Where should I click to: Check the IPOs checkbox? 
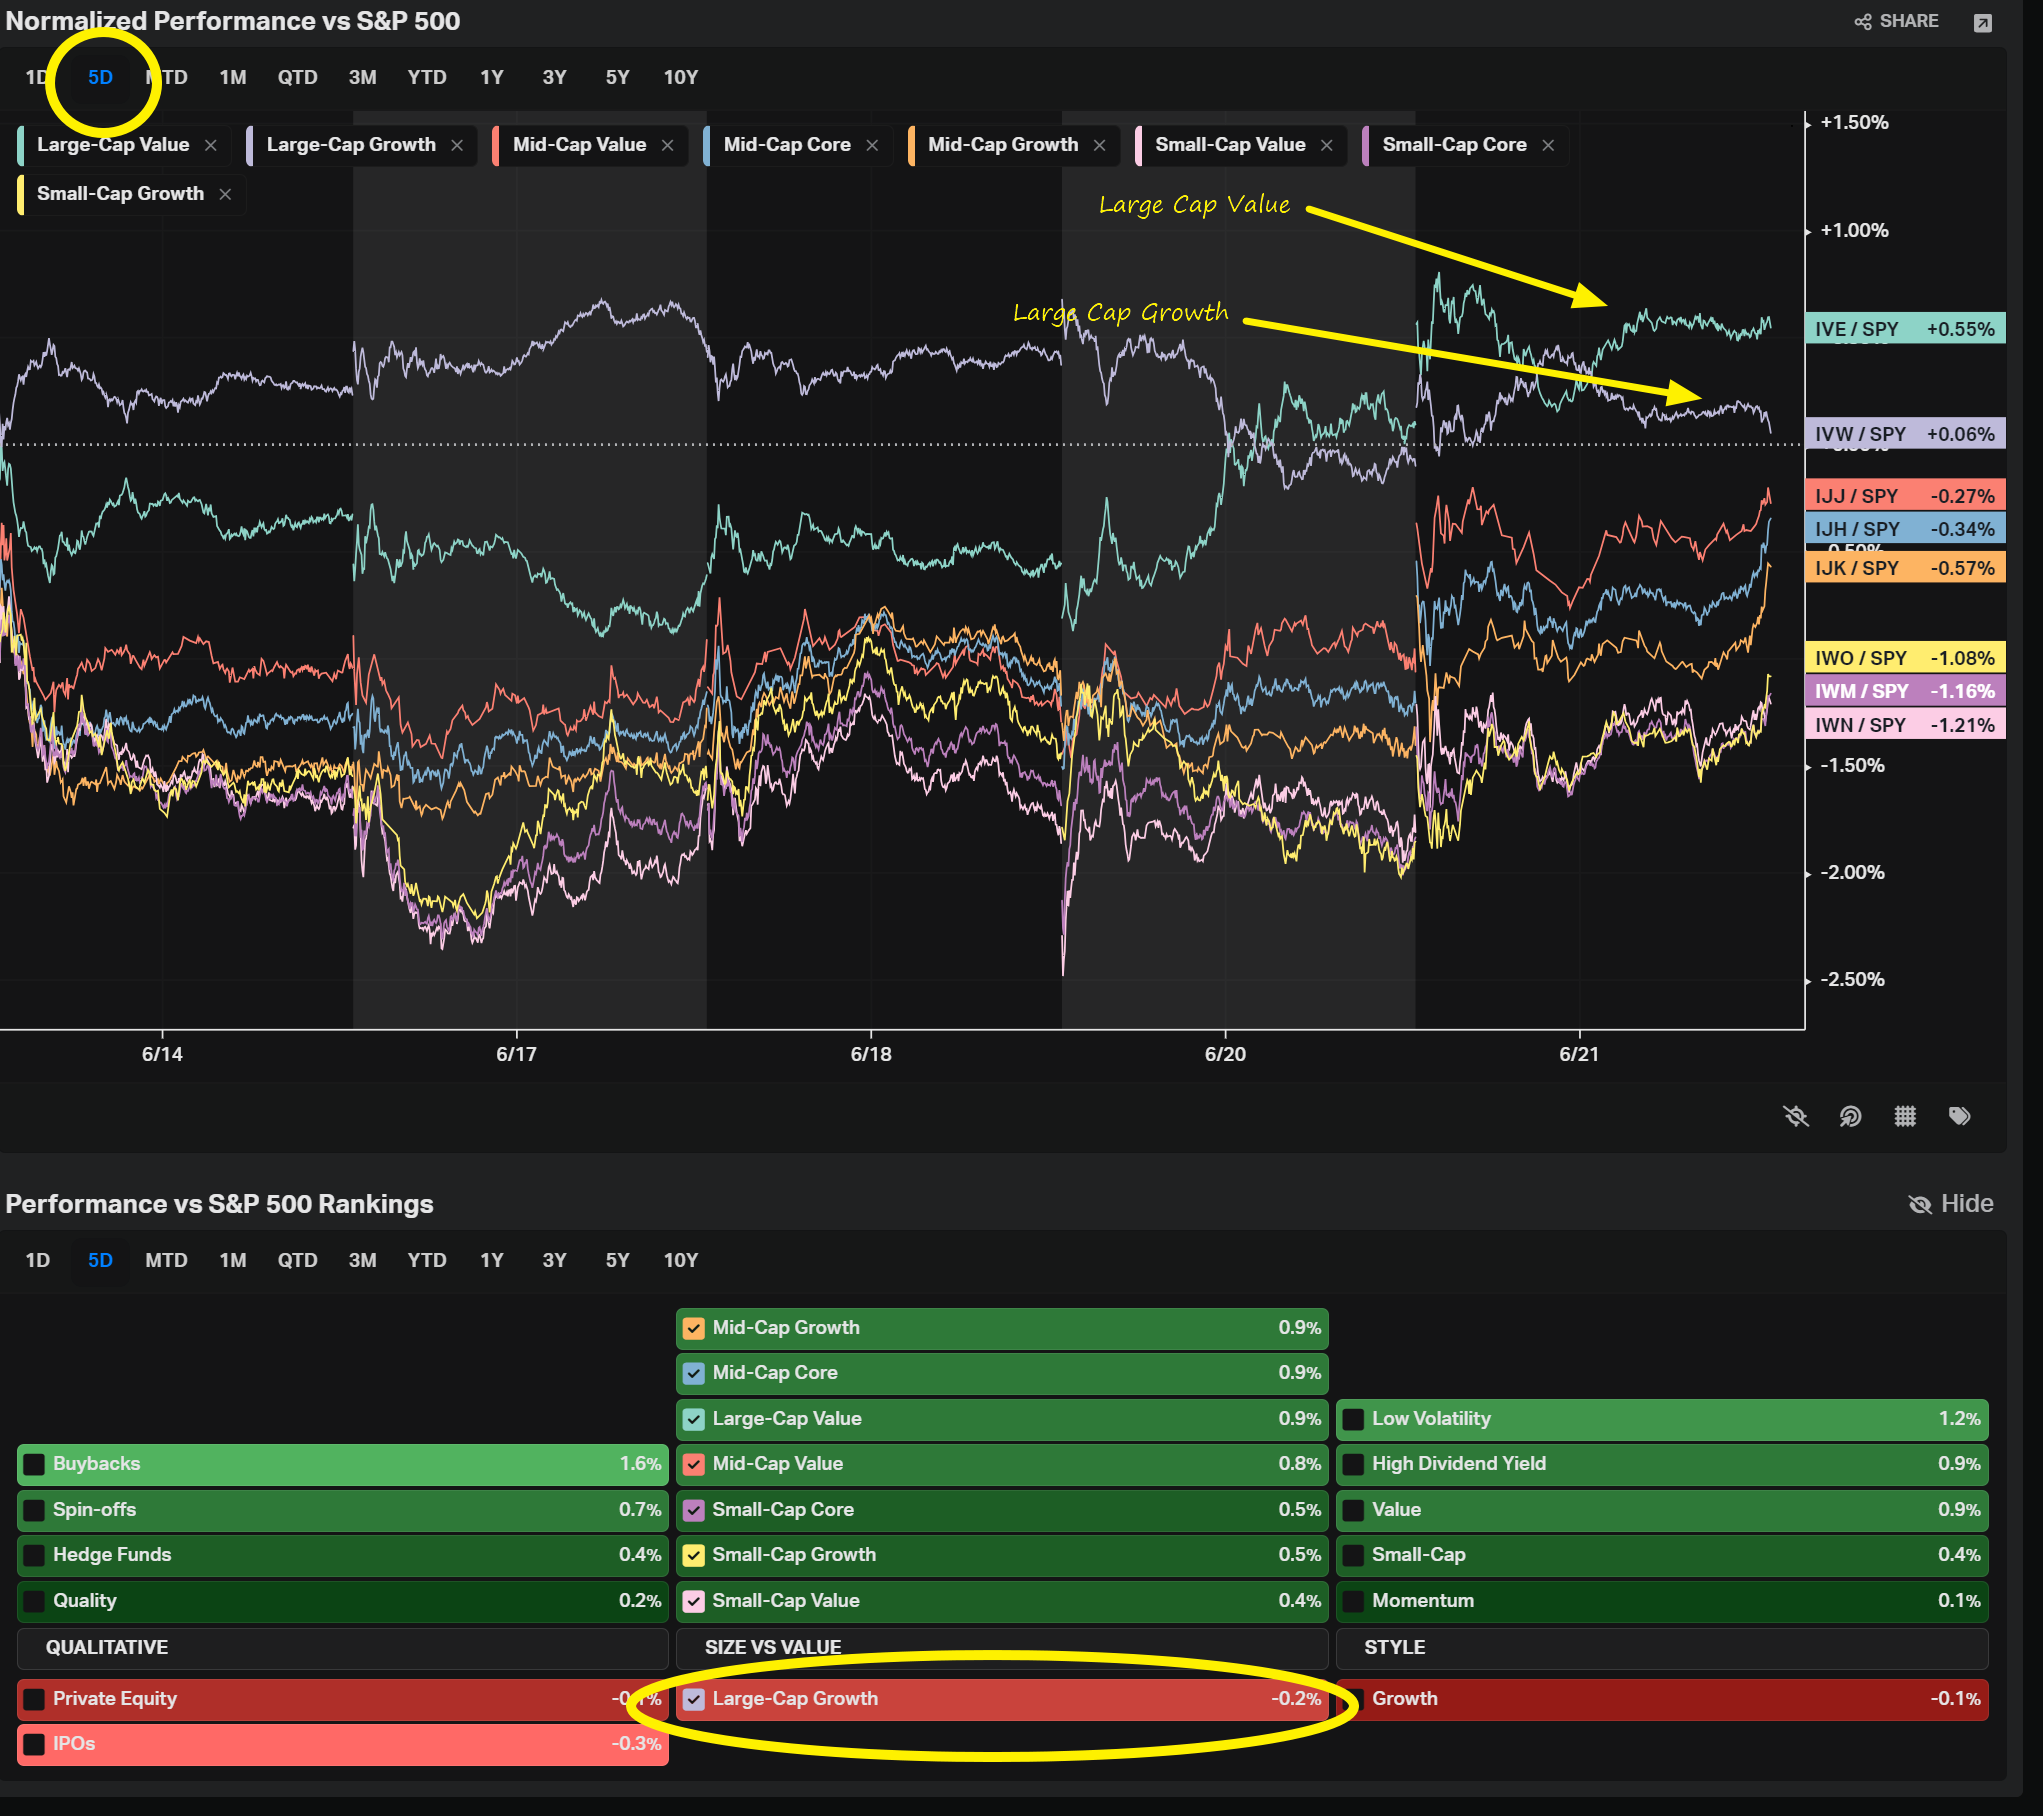[34, 1744]
